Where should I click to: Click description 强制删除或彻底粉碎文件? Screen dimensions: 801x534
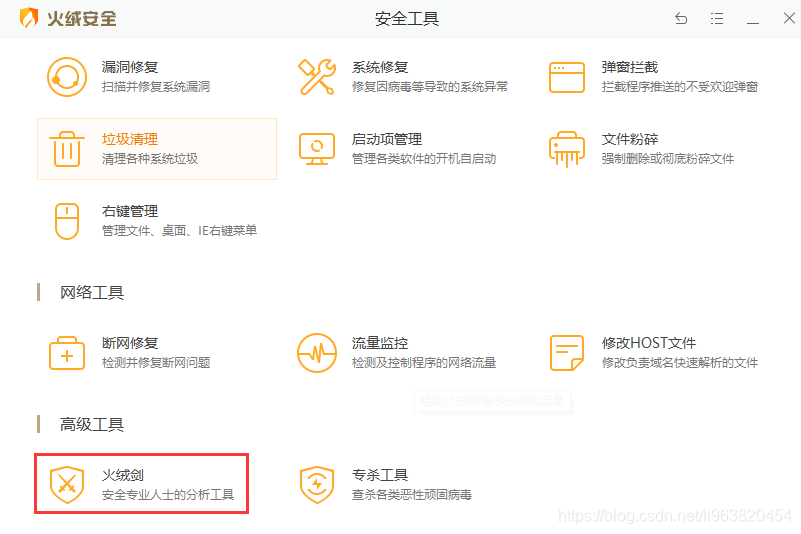(667, 159)
